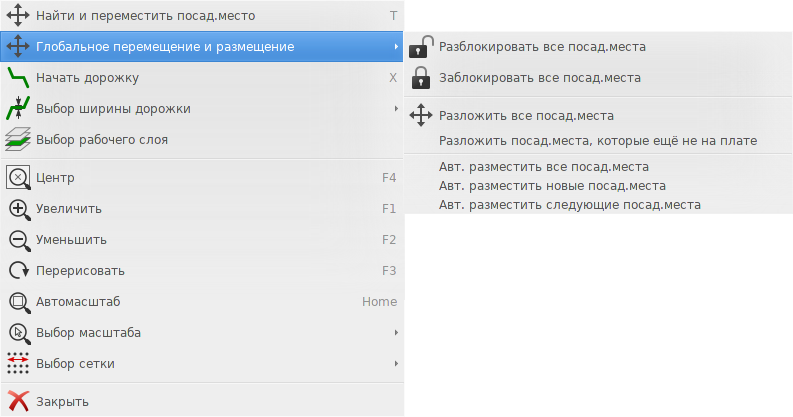Click the F2 shortcut hint

(x=389, y=240)
